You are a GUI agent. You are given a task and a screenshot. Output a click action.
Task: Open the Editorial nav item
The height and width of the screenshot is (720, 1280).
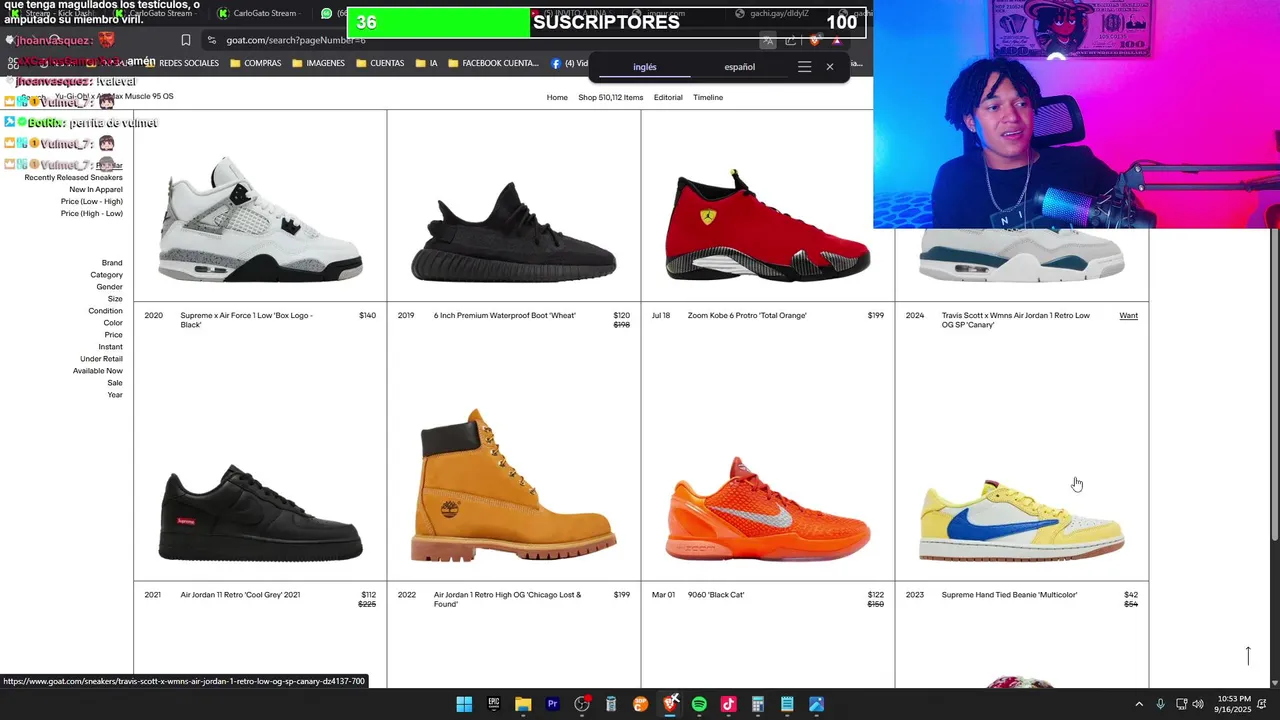pyautogui.click(x=668, y=98)
